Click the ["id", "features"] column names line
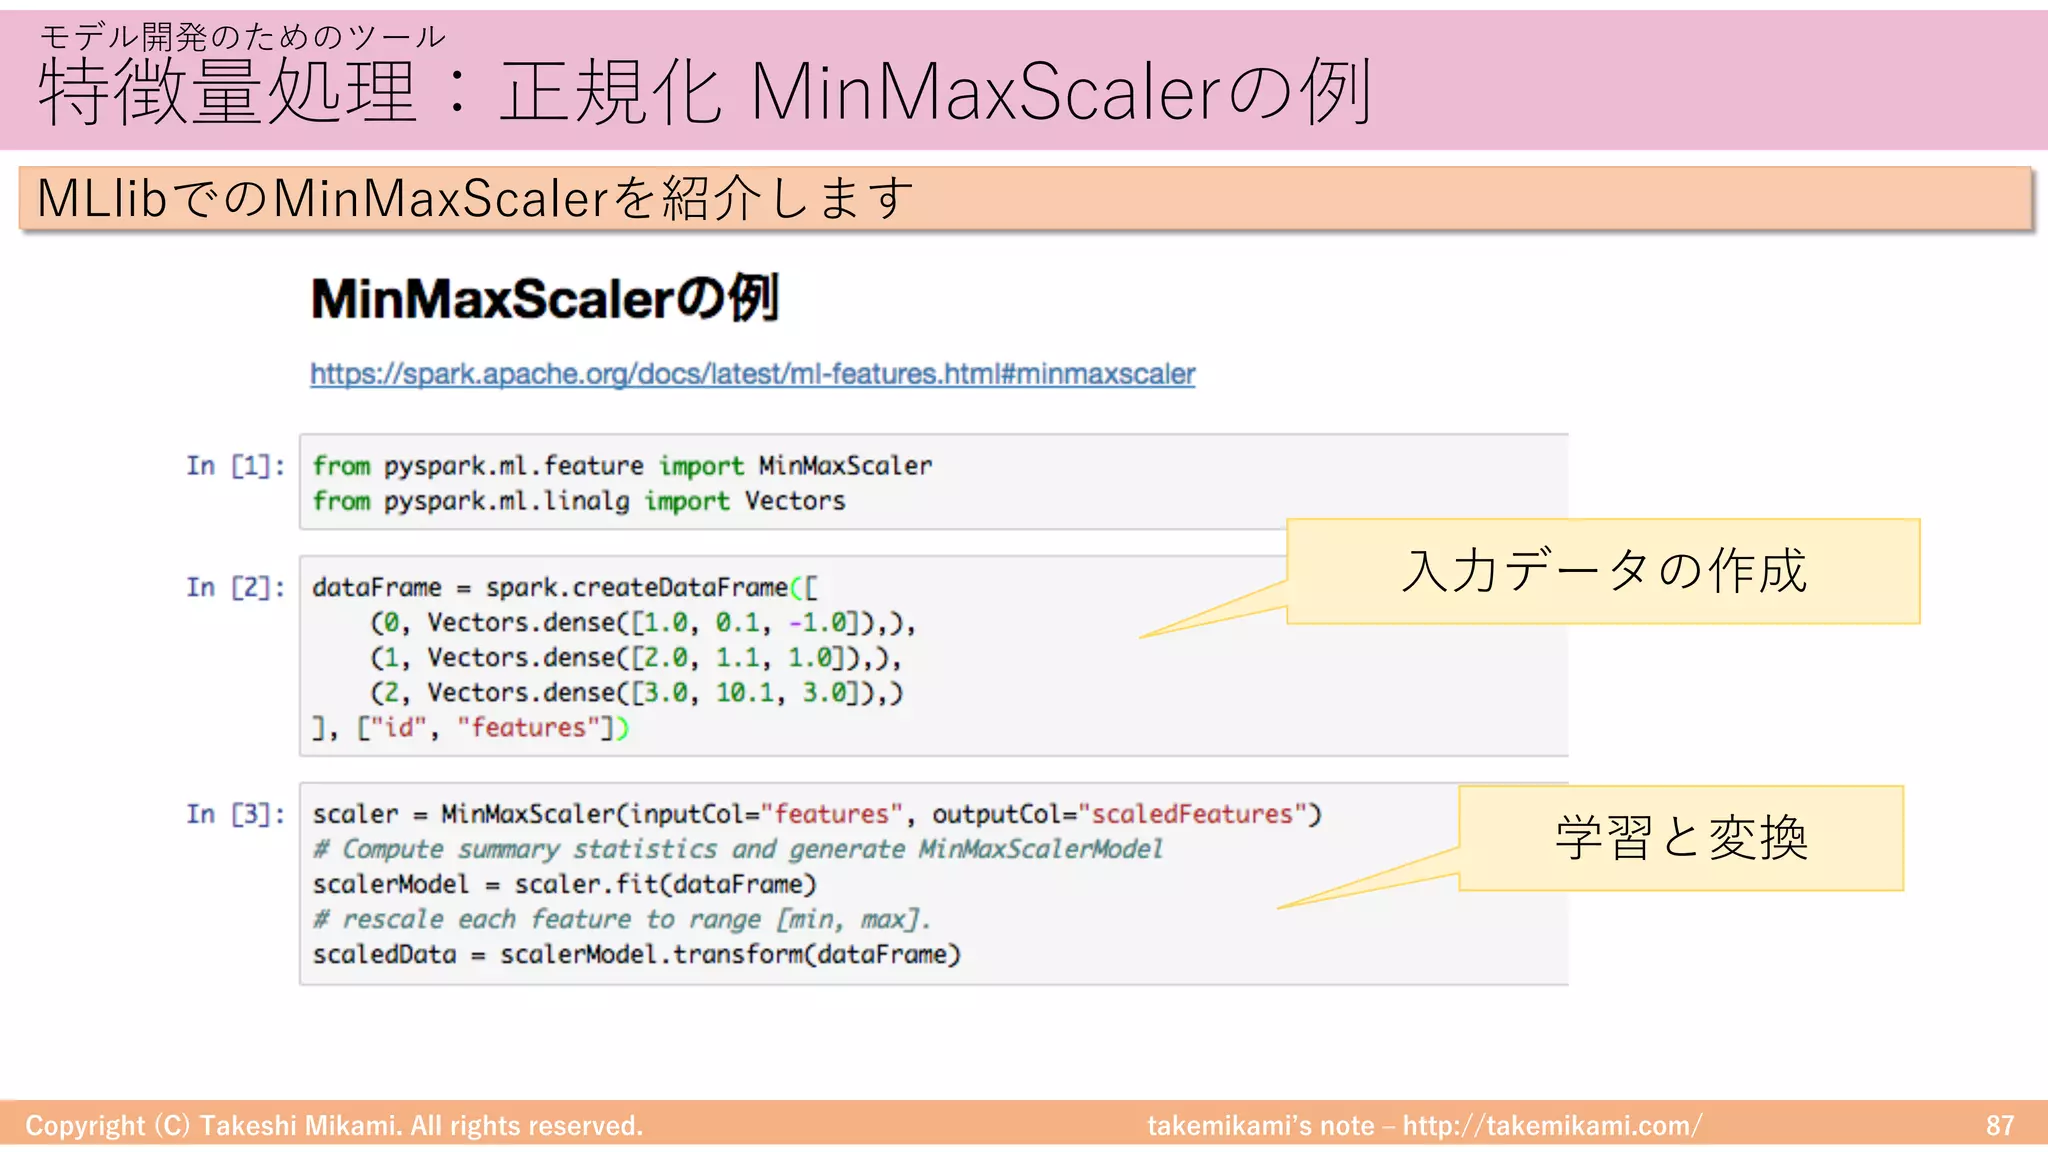This screenshot has width=2048, height=1152. (471, 728)
